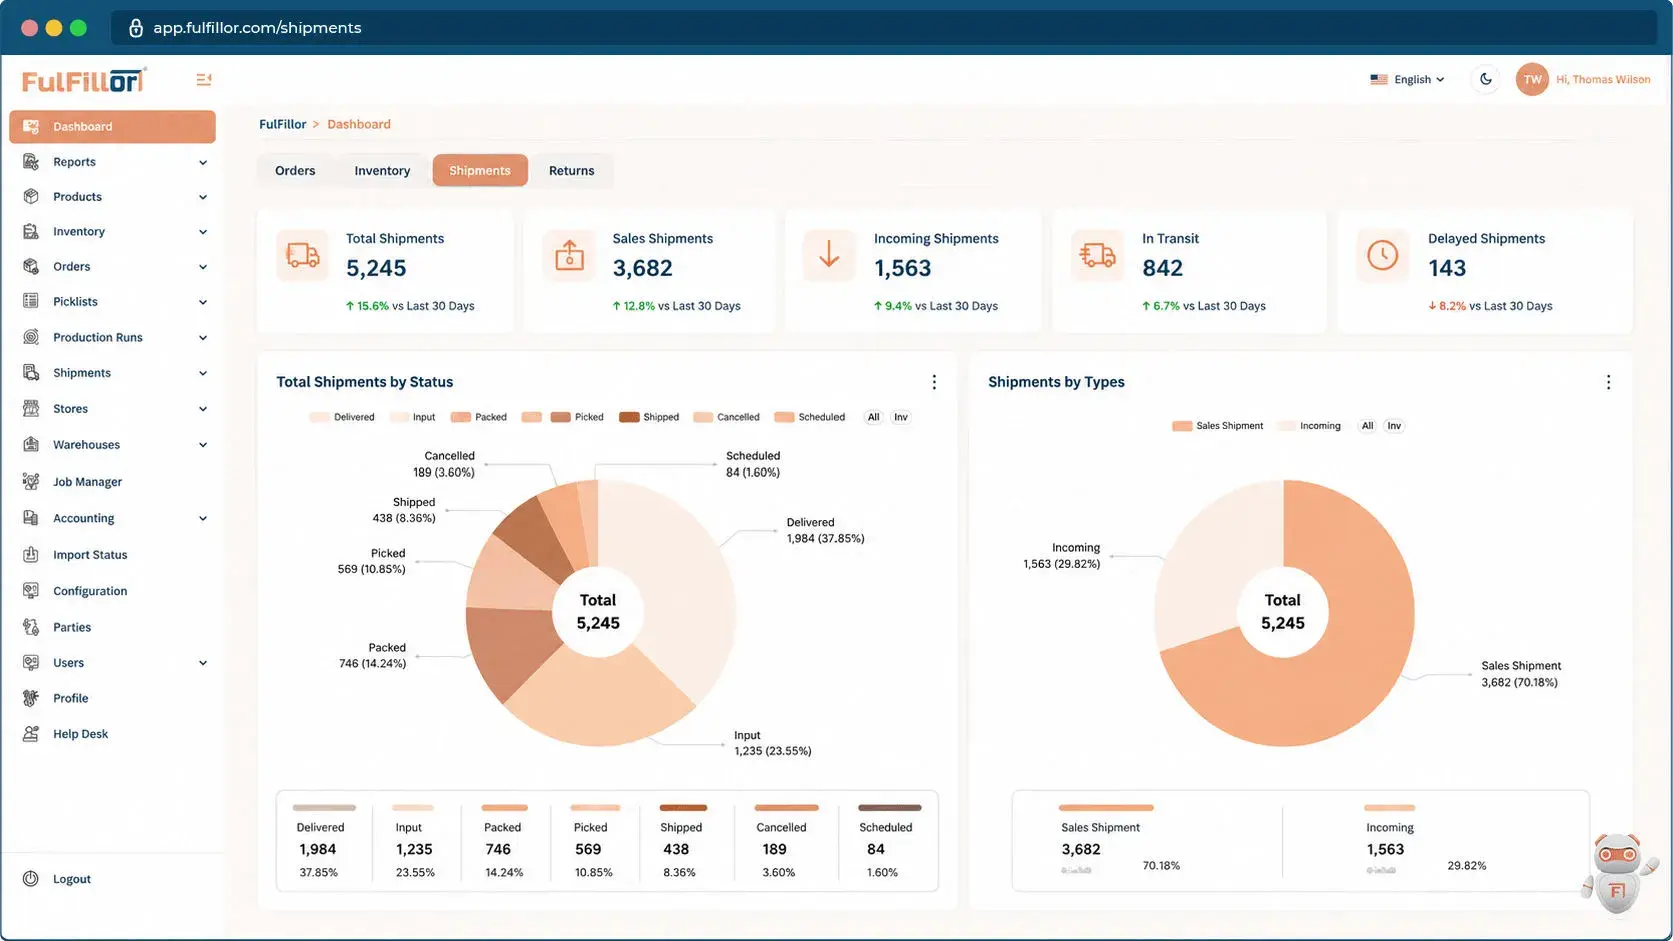The height and width of the screenshot is (941, 1673).
Task: Click All button in status chart legend
Action: pyautogui.click(x=874, y=417)
